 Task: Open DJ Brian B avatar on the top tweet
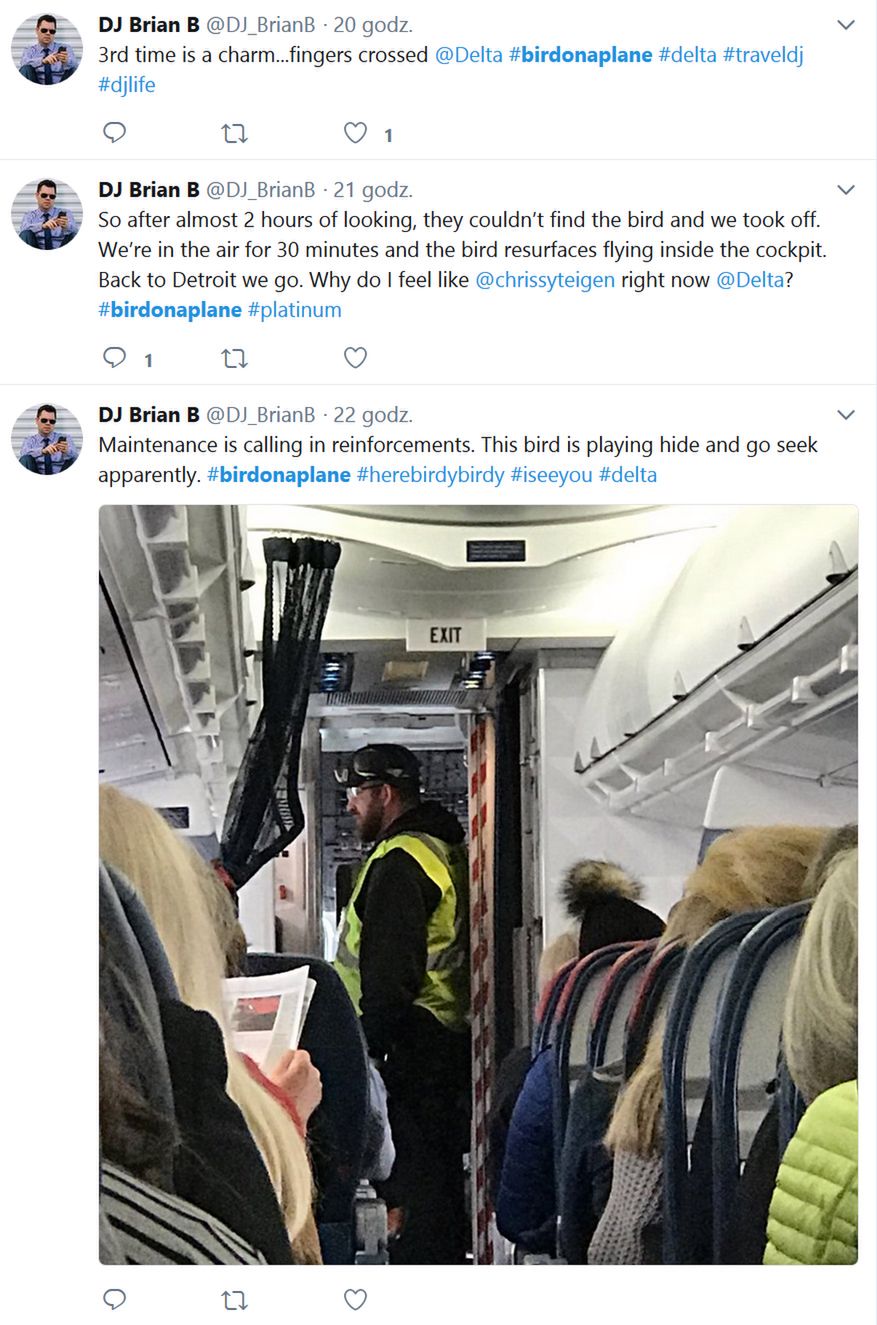point(46,50)
